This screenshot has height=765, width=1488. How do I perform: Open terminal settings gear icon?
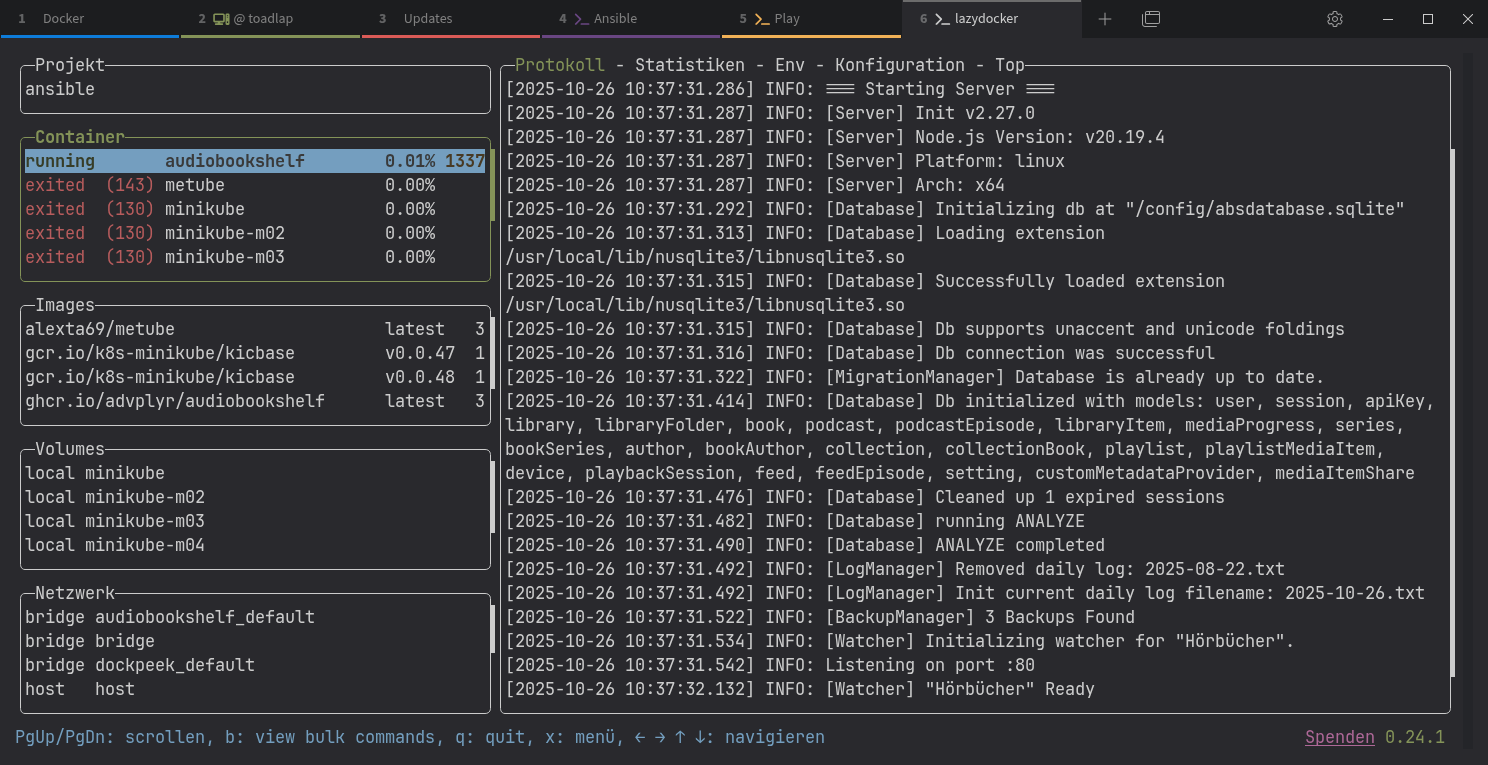point(1334,19)
